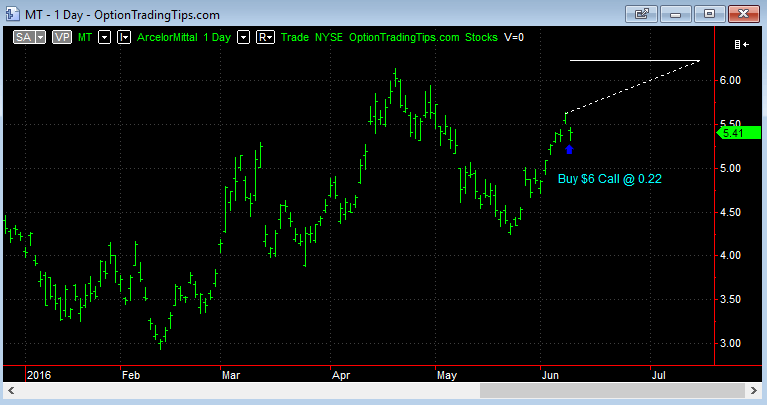Open the dropdown arrow next to SA
The width and height of the screenshot is (767, 405).
click(x=40, y=37)
